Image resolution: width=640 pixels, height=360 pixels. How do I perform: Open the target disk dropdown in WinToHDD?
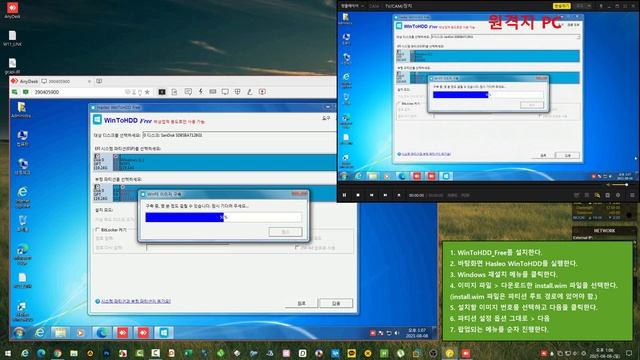[x=241, y=135]
